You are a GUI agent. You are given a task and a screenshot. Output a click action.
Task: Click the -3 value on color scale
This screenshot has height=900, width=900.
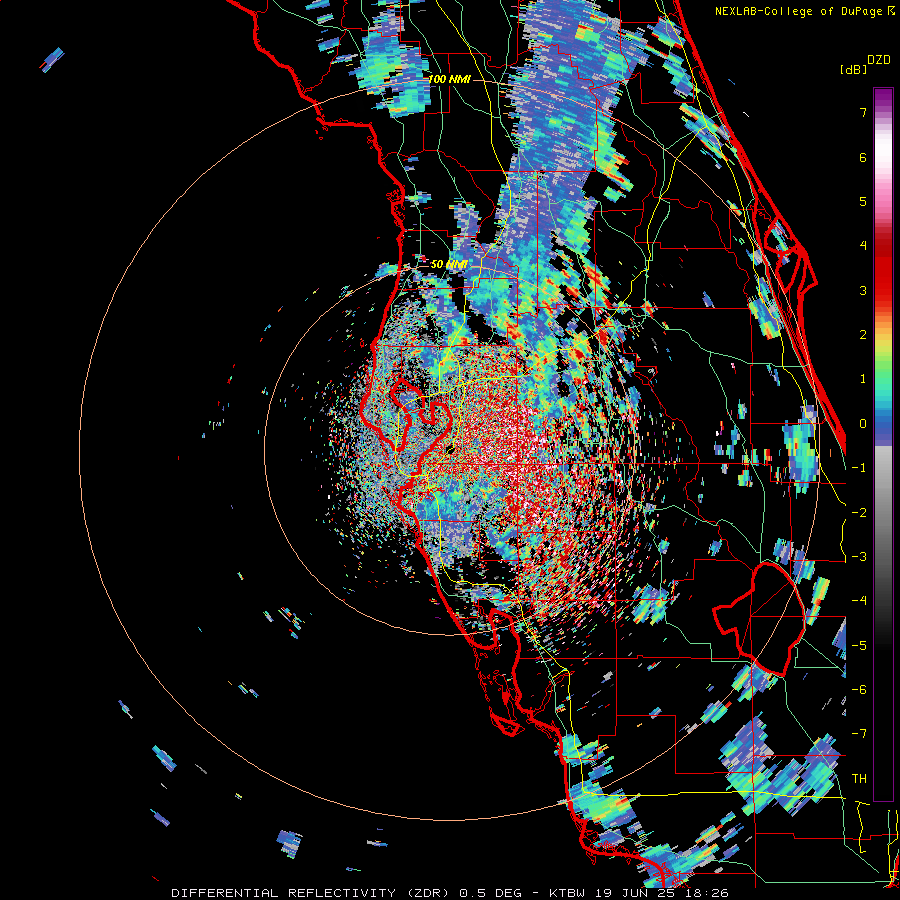click(859, 557)
